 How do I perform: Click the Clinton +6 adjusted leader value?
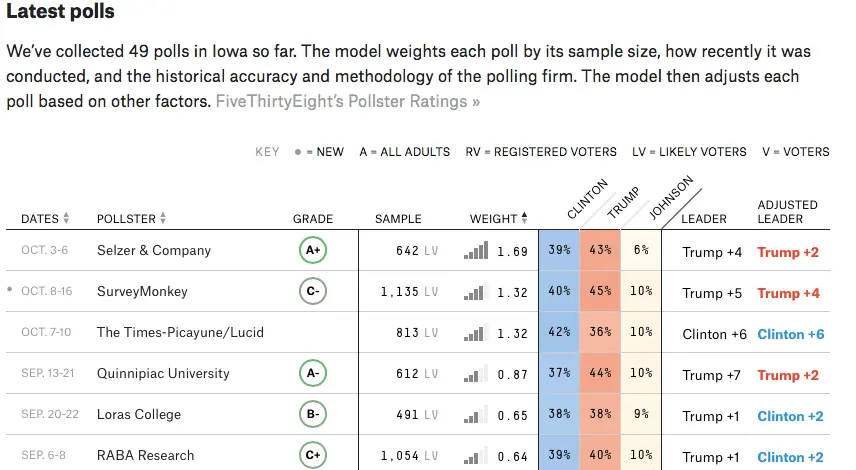click(790, 334)
